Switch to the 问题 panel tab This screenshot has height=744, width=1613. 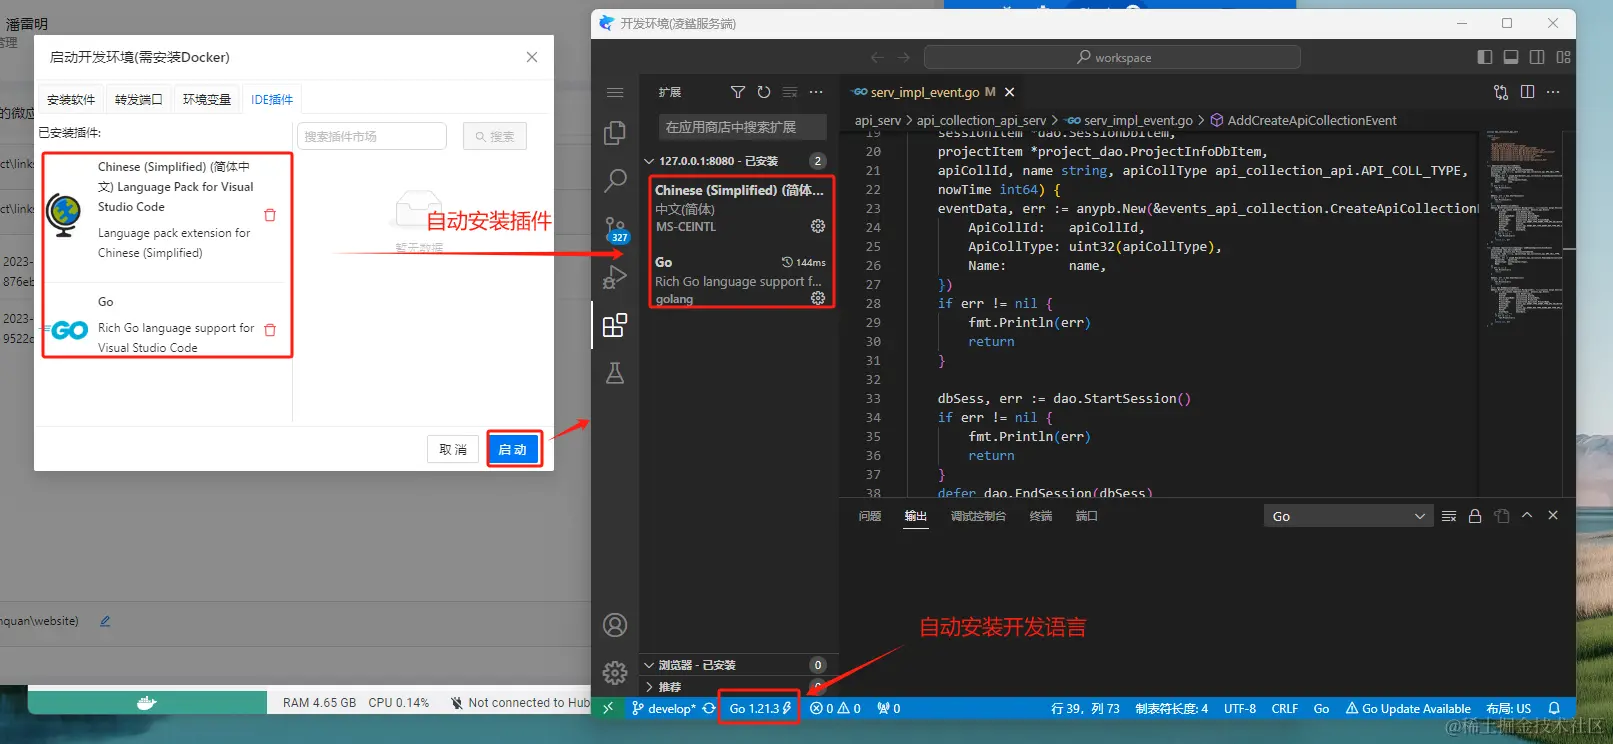870,516
